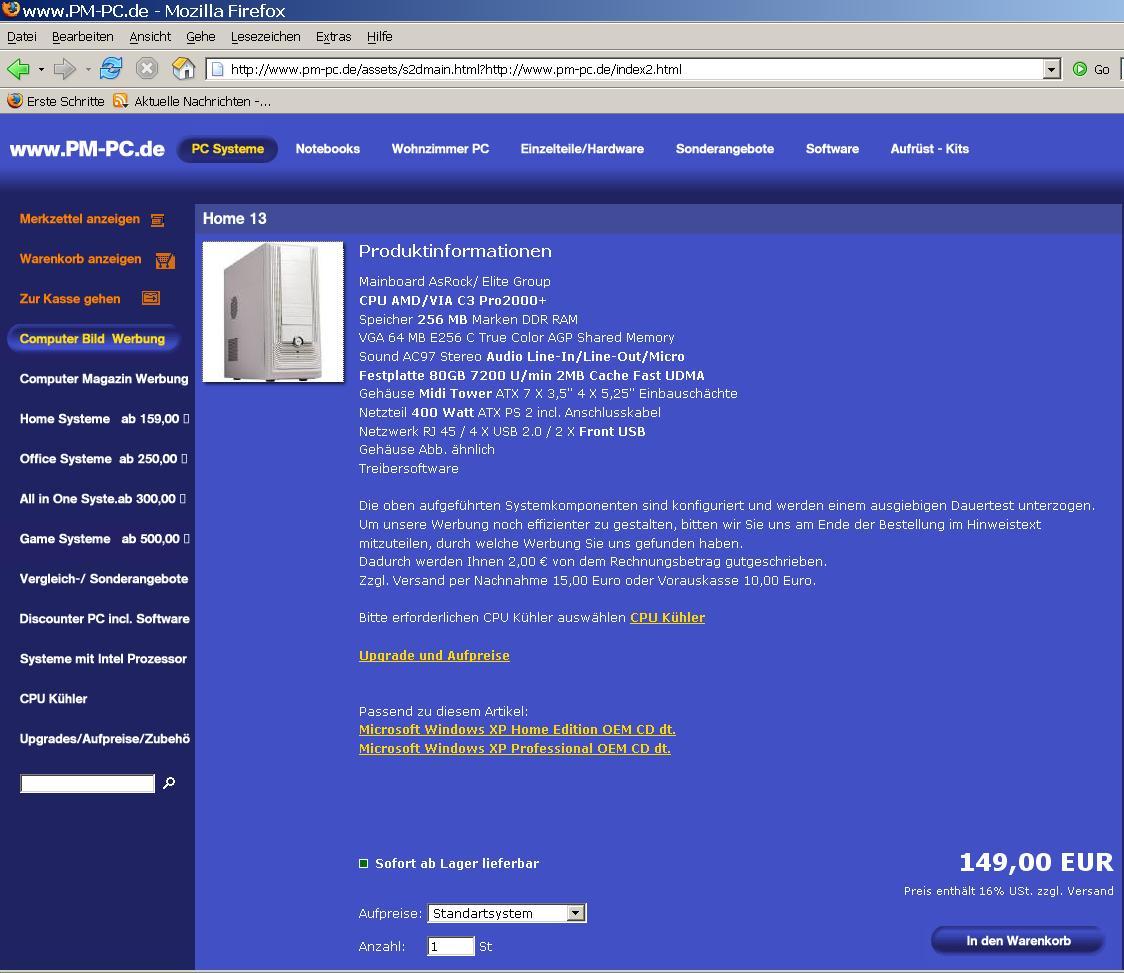This screenshot has height=973, width=1124.
Task: Click the www.PM-PC.de site logo
Action: click(87, 149)
